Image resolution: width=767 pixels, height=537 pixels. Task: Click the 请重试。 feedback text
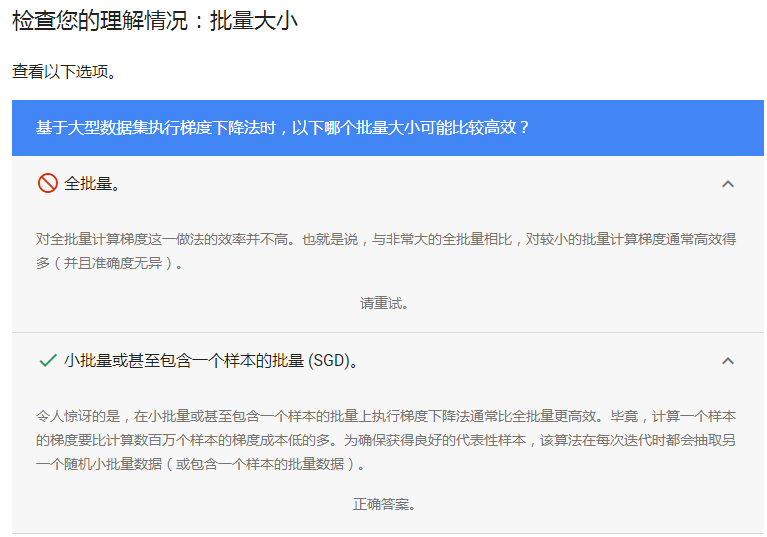[385, 302]
